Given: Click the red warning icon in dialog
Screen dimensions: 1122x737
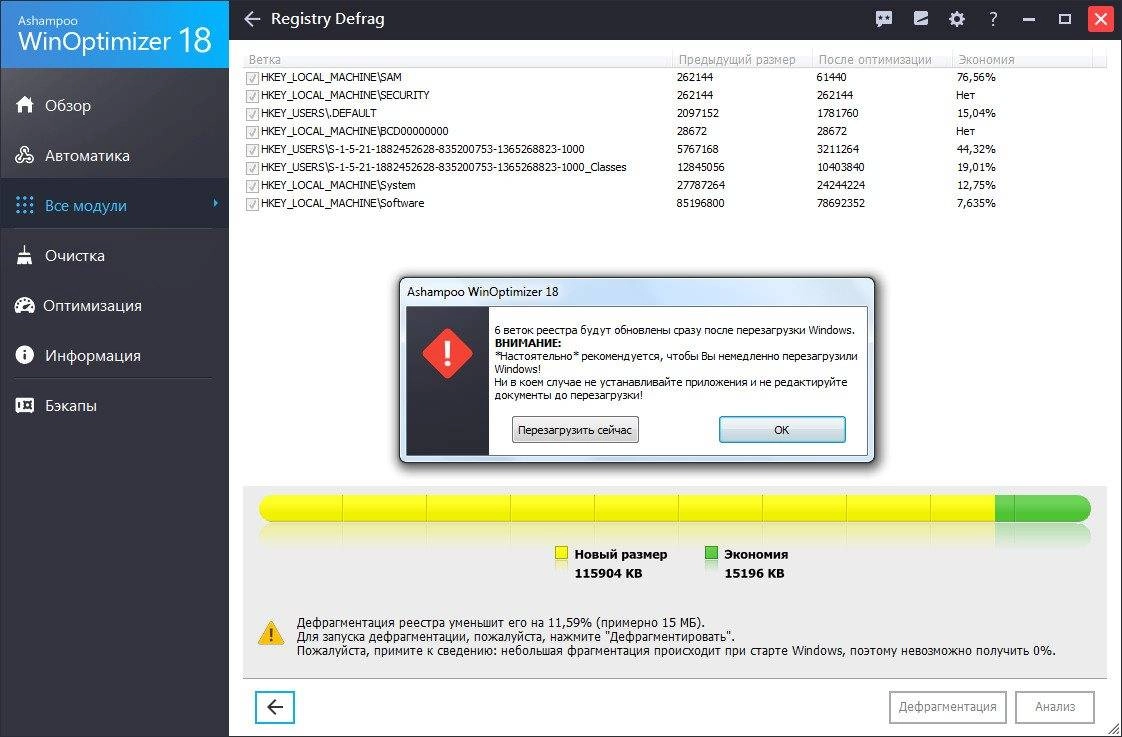Looking at the screenshot, I should 447,353.
